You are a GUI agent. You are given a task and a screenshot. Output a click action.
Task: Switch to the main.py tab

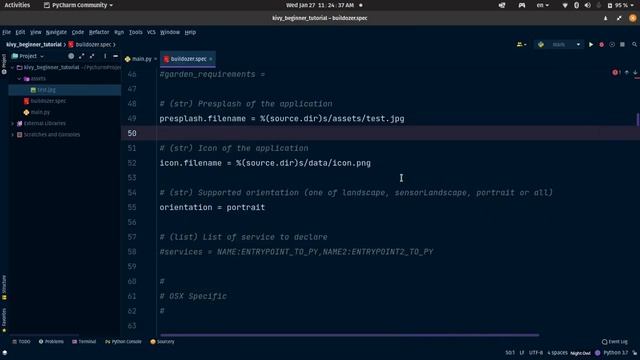(141, 59)
